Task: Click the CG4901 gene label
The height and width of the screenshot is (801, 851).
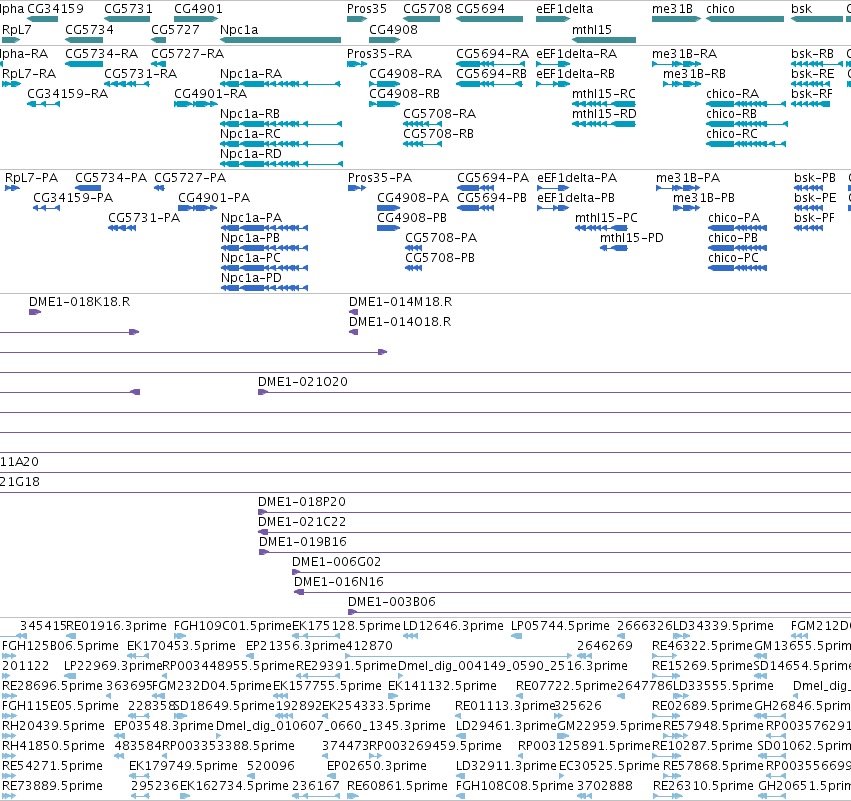Action: point(198,9)
